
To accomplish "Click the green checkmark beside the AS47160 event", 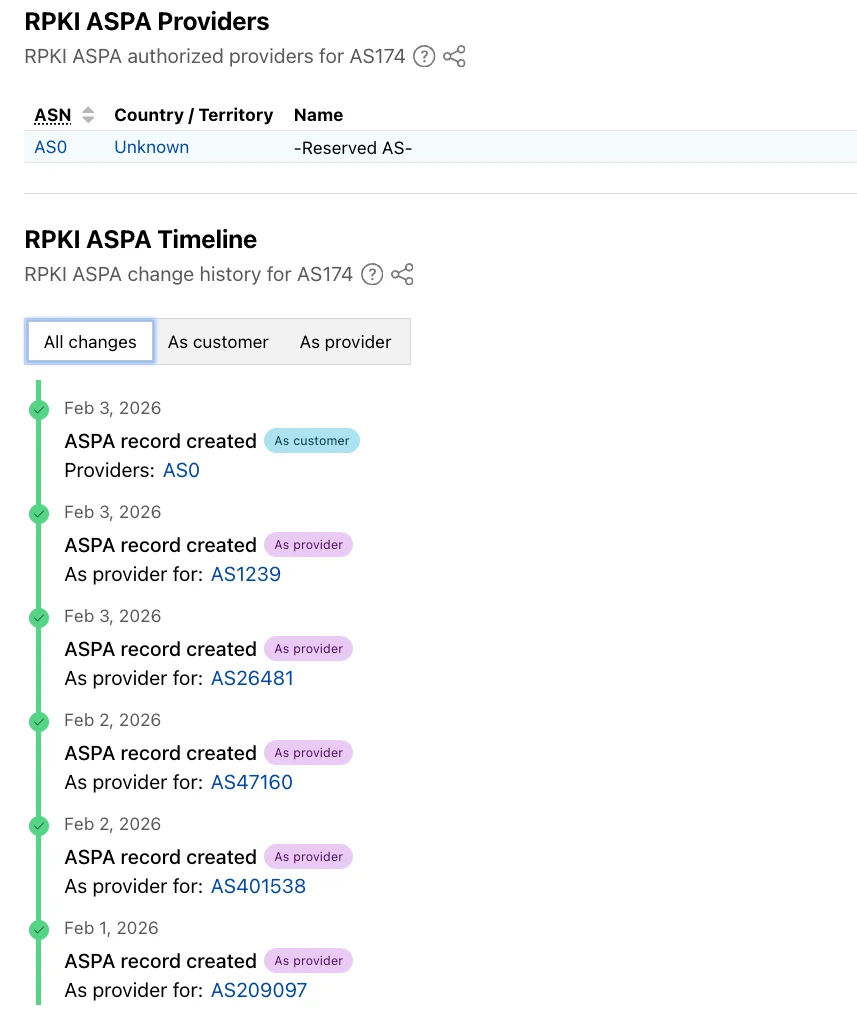I will coord(38,722).
